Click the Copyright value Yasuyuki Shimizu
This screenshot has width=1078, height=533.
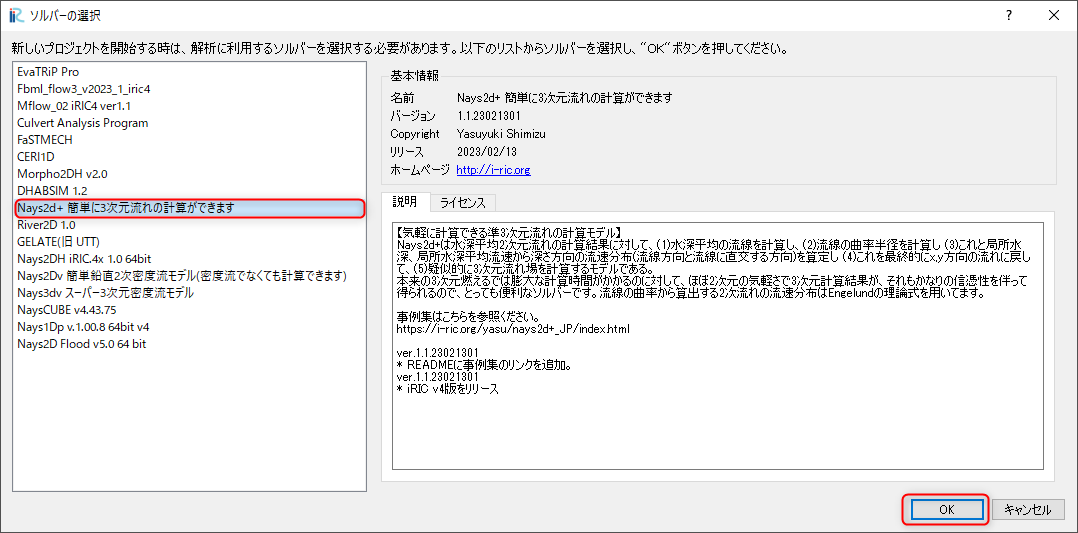499,133
